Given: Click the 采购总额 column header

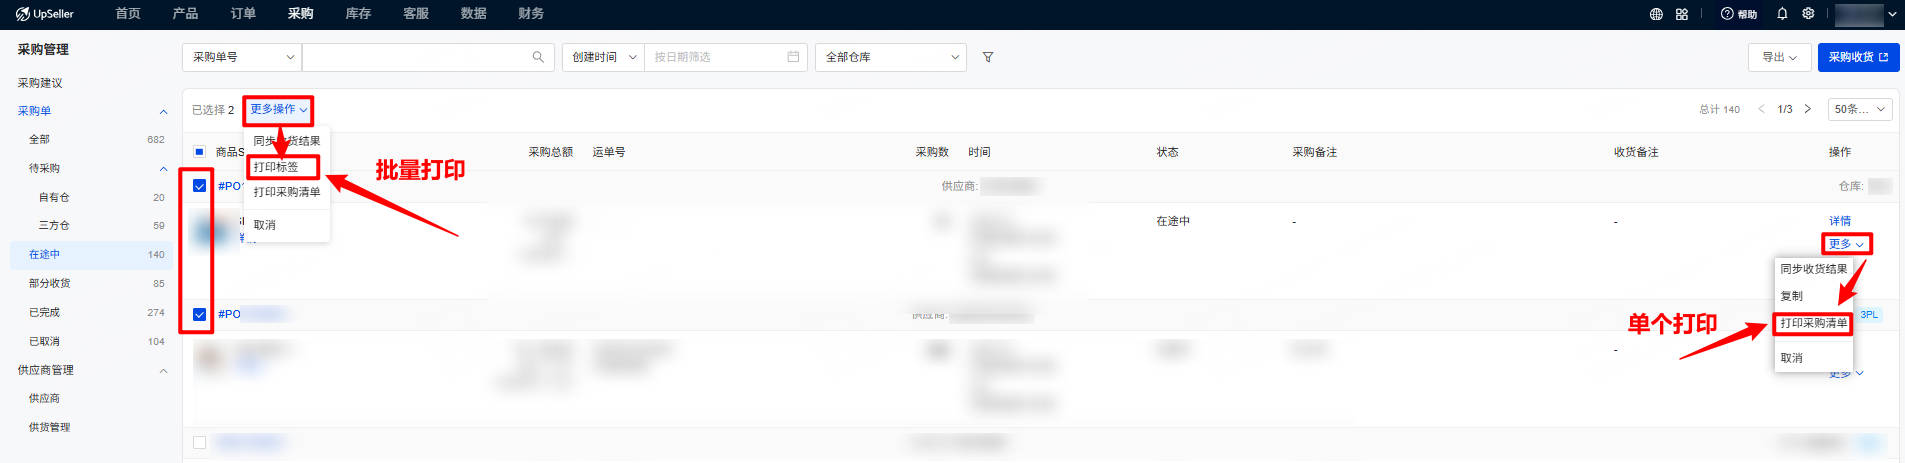Looking at the screenshot, I should (x=551, y=152).
